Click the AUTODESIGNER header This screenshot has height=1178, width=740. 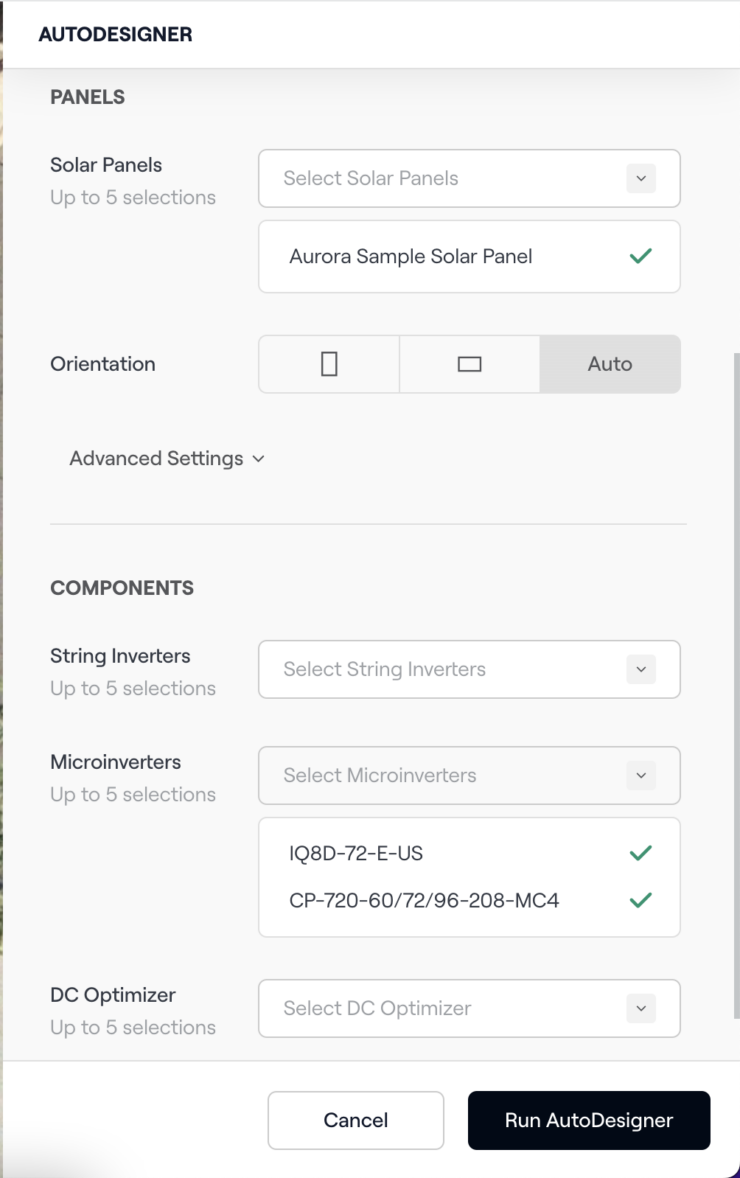pyautogui.click(x=115, y=33)
